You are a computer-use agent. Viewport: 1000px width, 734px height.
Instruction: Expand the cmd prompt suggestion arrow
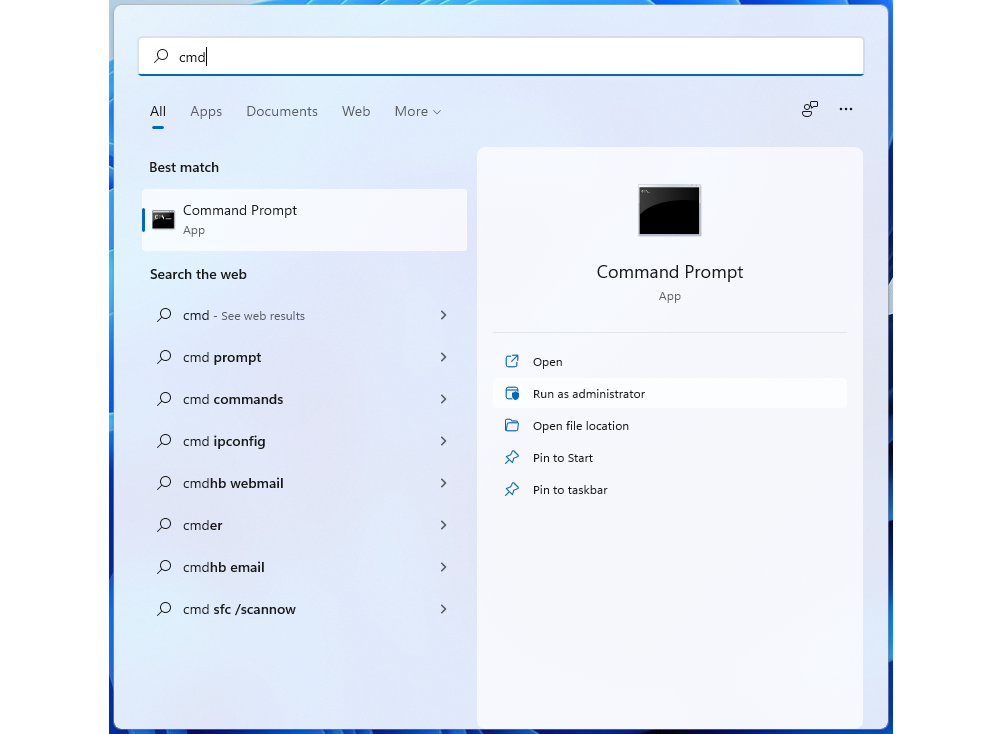click(443, 357)
